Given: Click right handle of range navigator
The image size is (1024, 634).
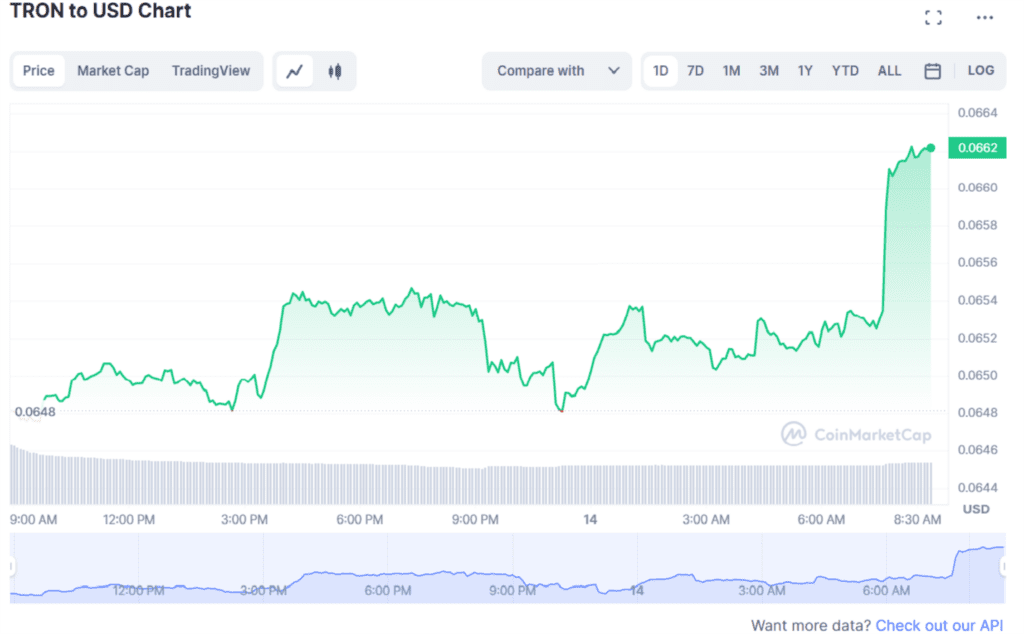Looking at the screenshot, I should pyautogui.click(x=1004, y=567).
